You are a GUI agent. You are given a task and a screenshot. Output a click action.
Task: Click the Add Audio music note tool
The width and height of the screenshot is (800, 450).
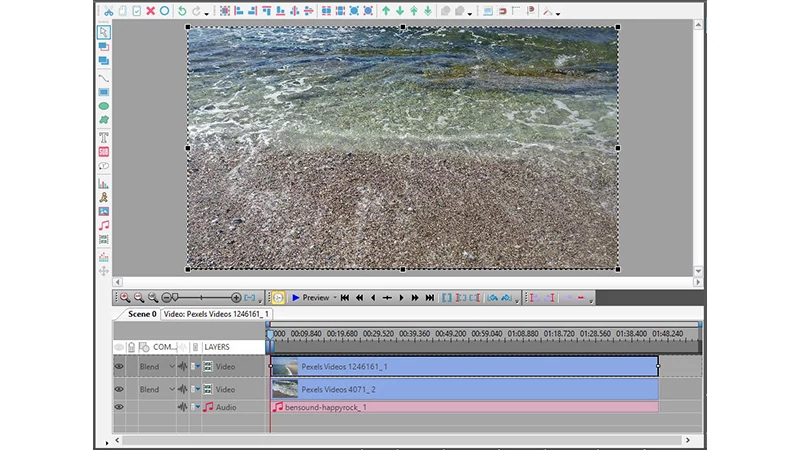tap(104, 225)
